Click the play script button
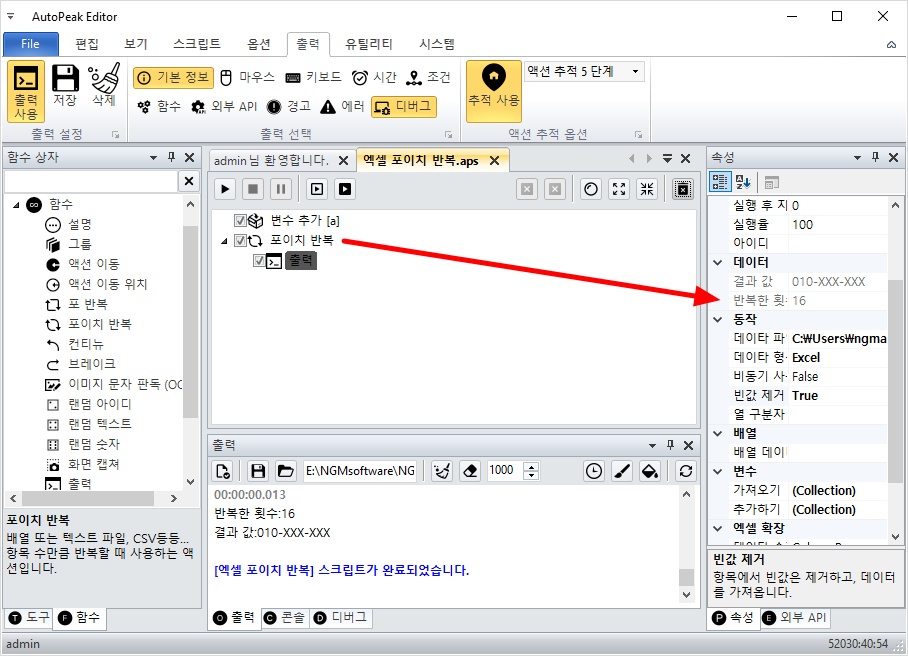This screenshot has width=908, height=656. click(225, 189)
